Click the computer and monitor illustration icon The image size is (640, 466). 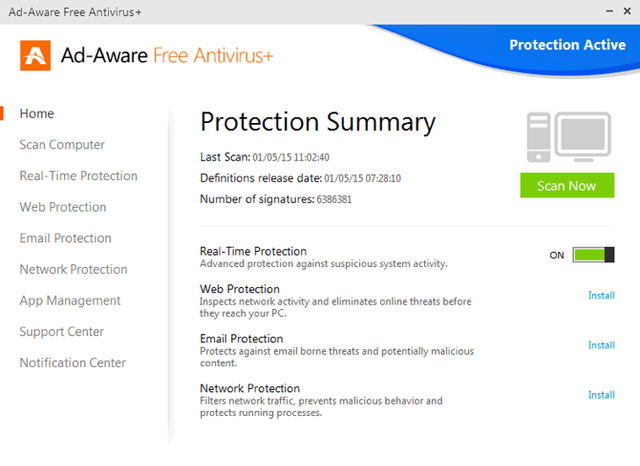tap(569, 137)
